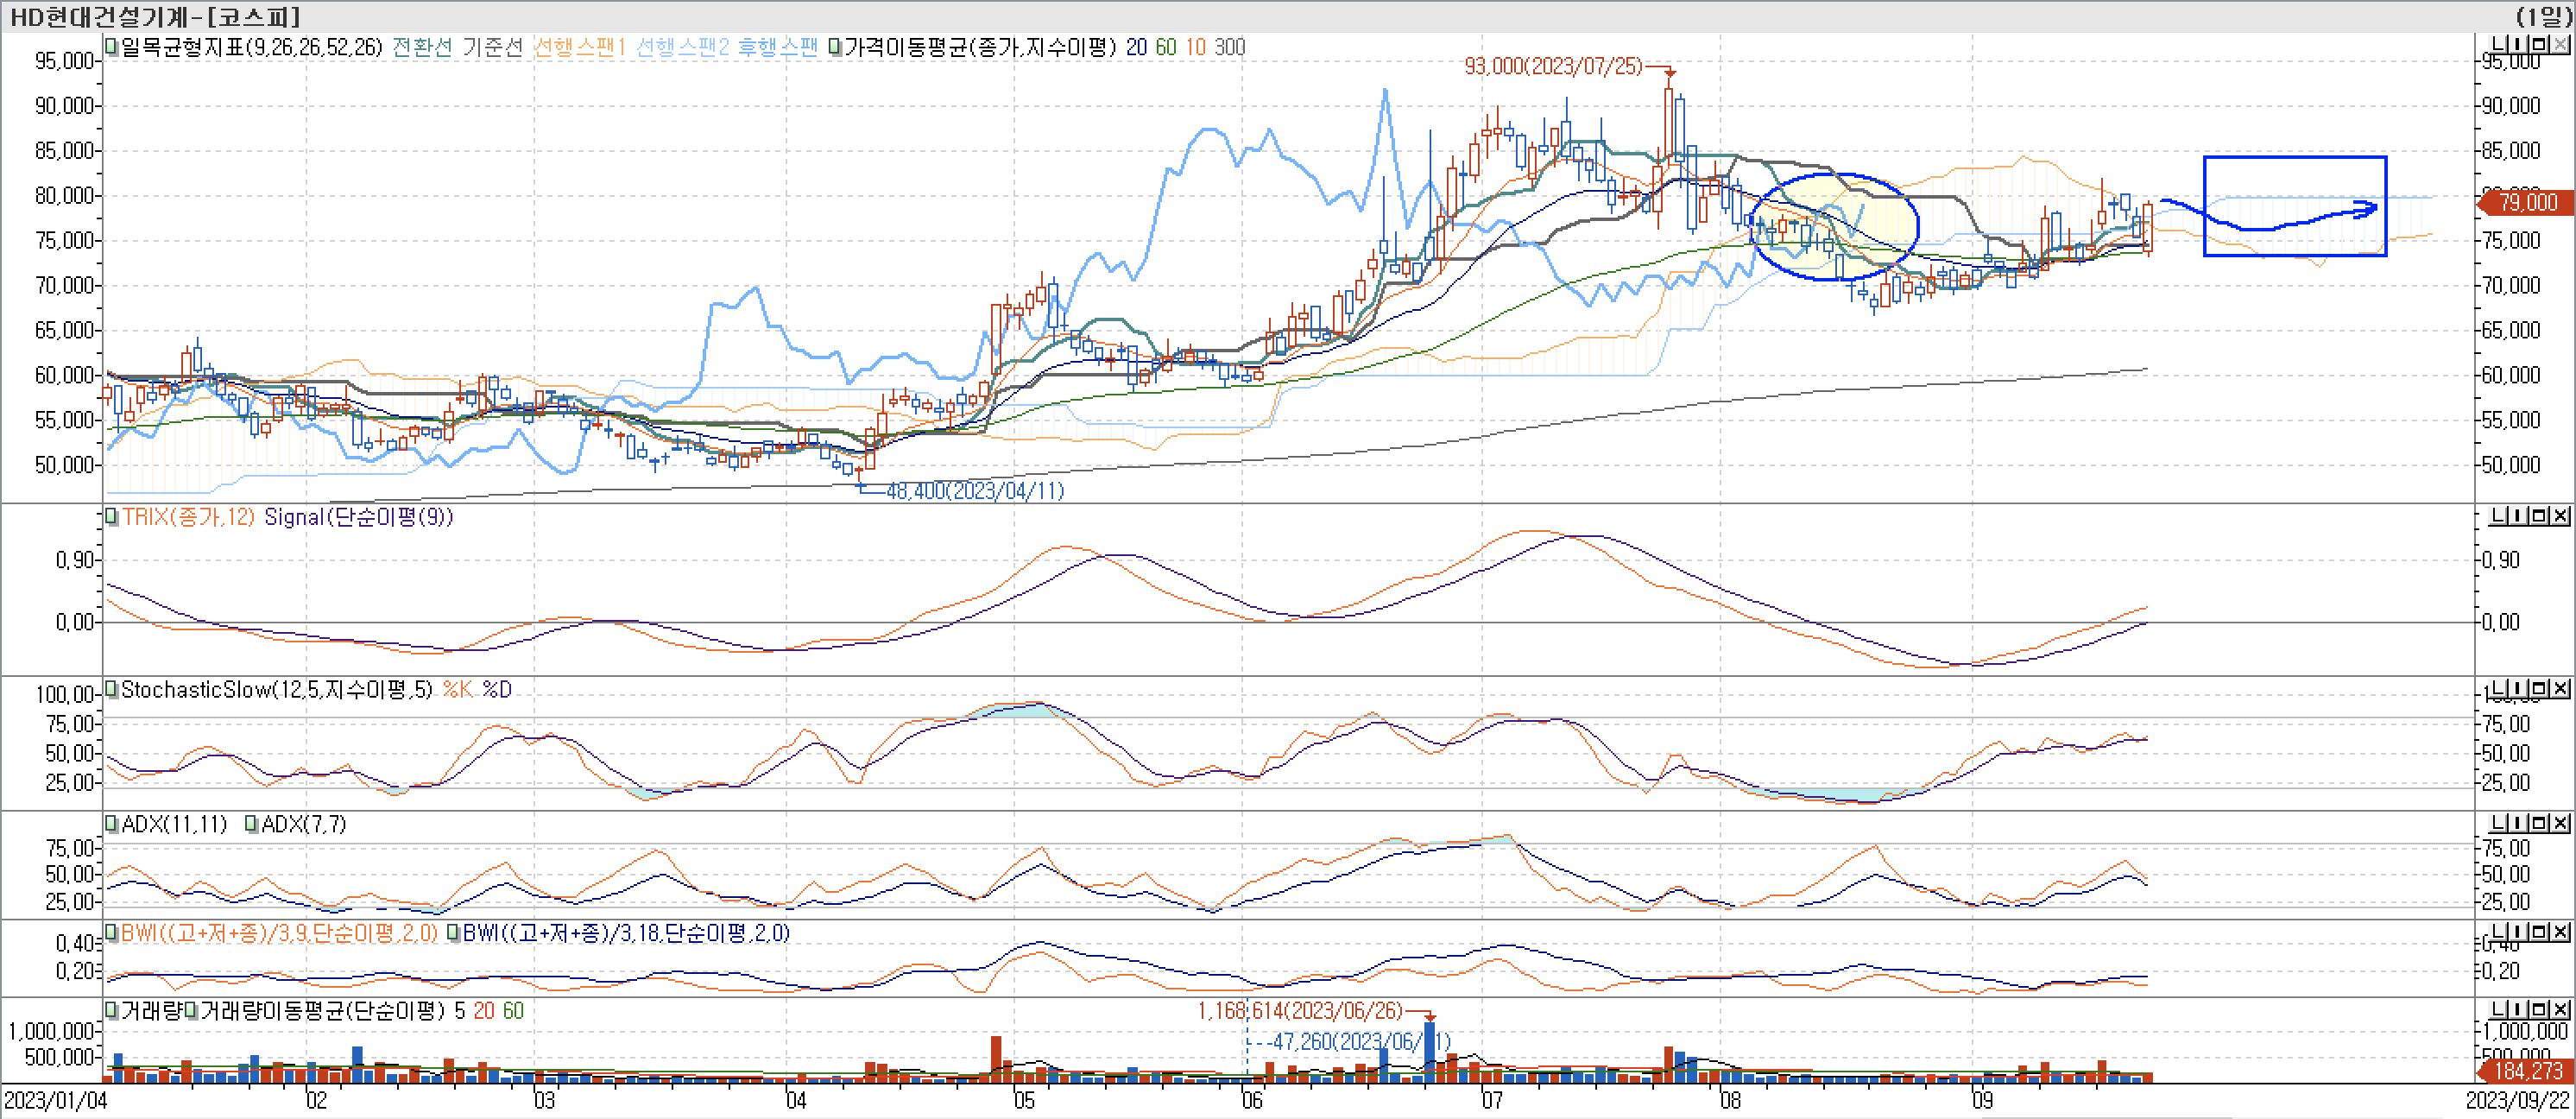Click the Signal(단순이평(9)) legend label
The width and height of the screenshot is (2576, 1119).
point(358,517)
